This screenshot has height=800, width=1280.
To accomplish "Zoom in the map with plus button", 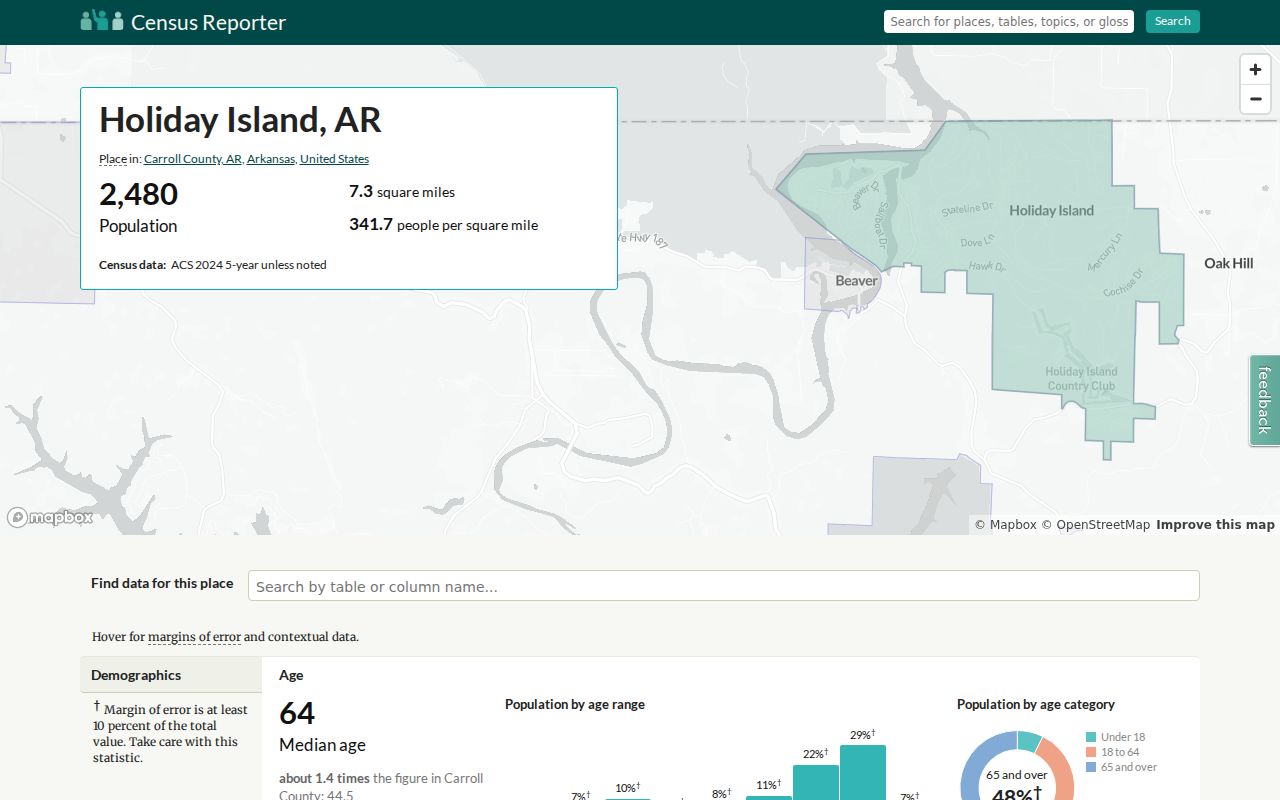I will click(1255, 70).
